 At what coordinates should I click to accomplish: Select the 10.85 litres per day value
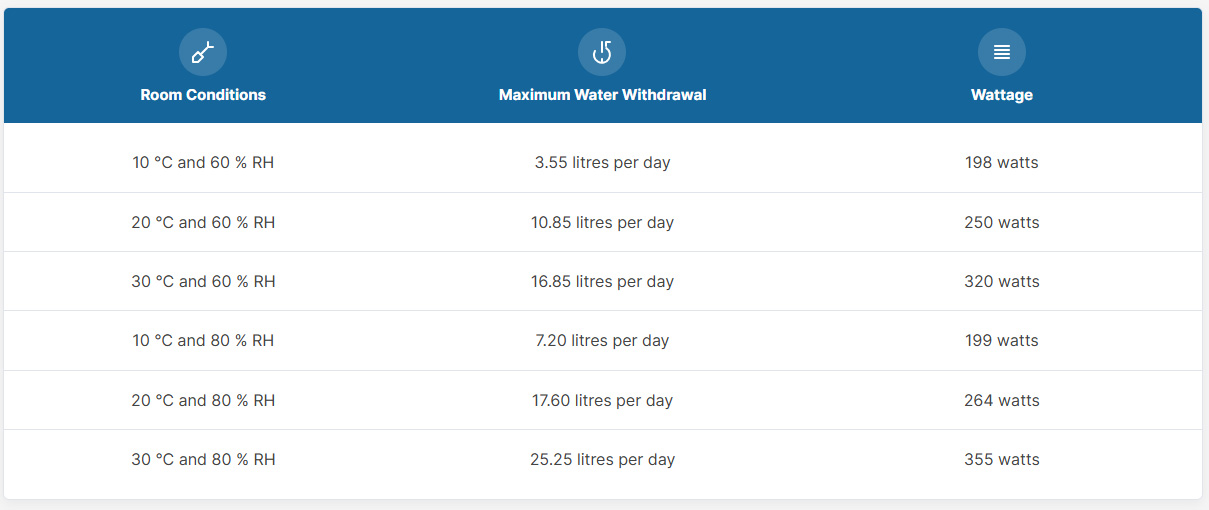pos(602,222)
